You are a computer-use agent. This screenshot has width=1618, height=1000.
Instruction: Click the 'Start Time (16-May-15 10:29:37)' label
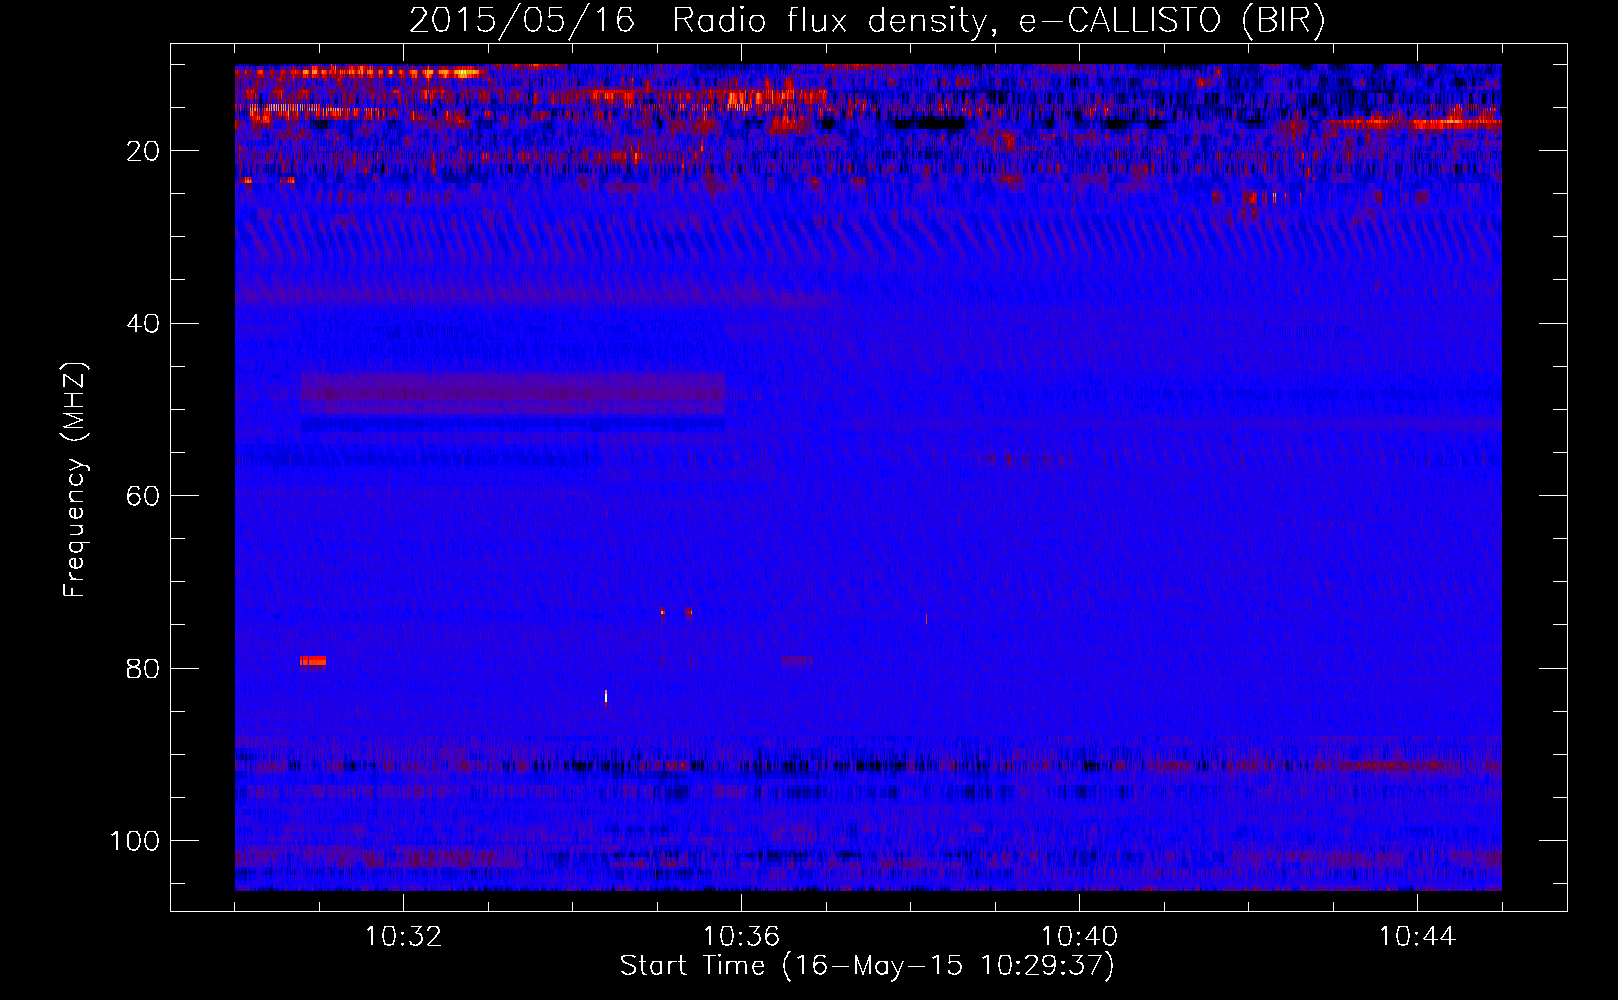(x=866, y=966)
